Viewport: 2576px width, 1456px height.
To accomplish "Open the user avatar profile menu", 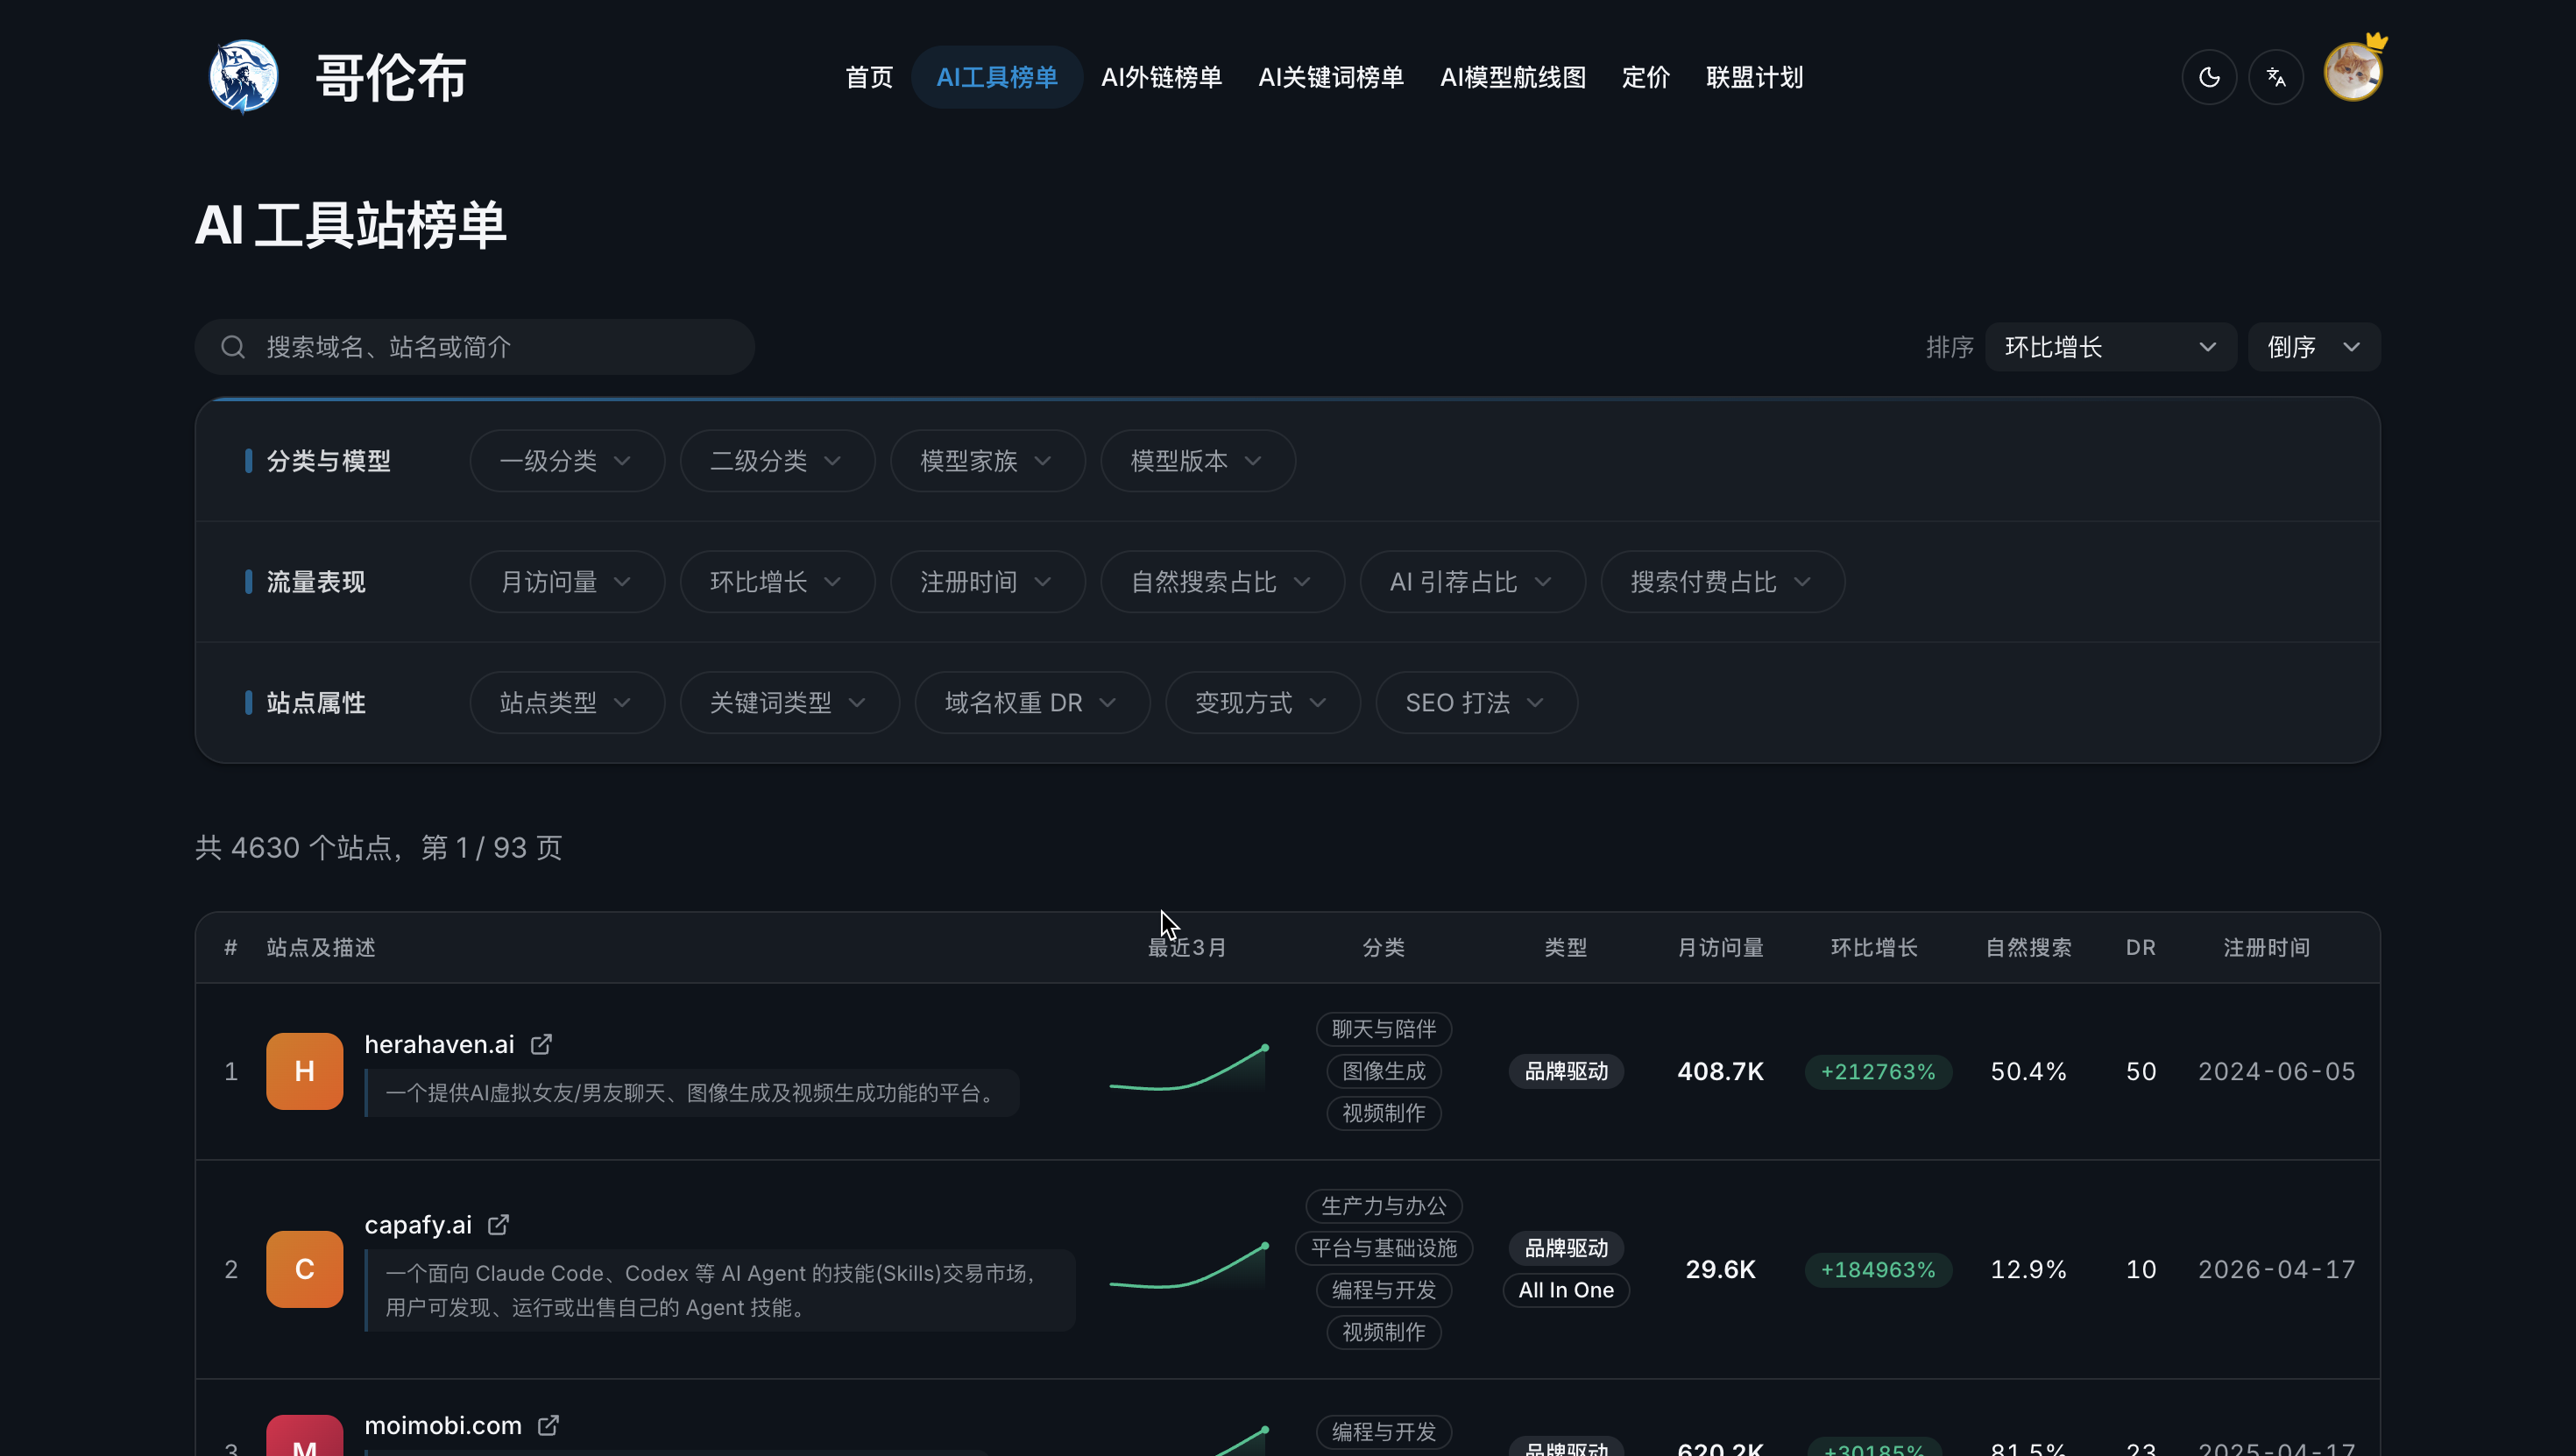I will (2353, 72).
